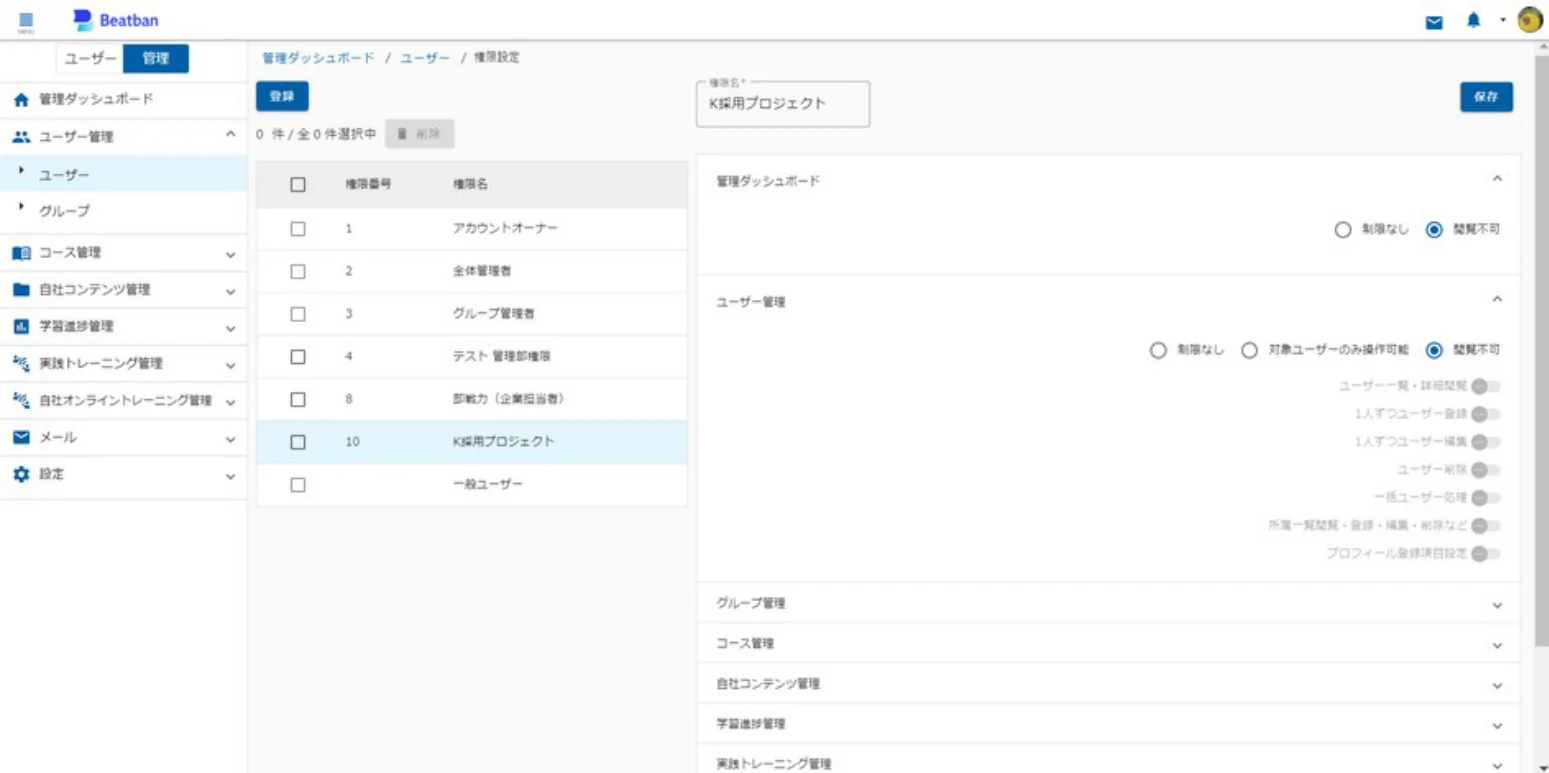1549x773 pixels.
Task: Click the 実践トレーニング管理 icon
Action: click(x=21, y=363)
